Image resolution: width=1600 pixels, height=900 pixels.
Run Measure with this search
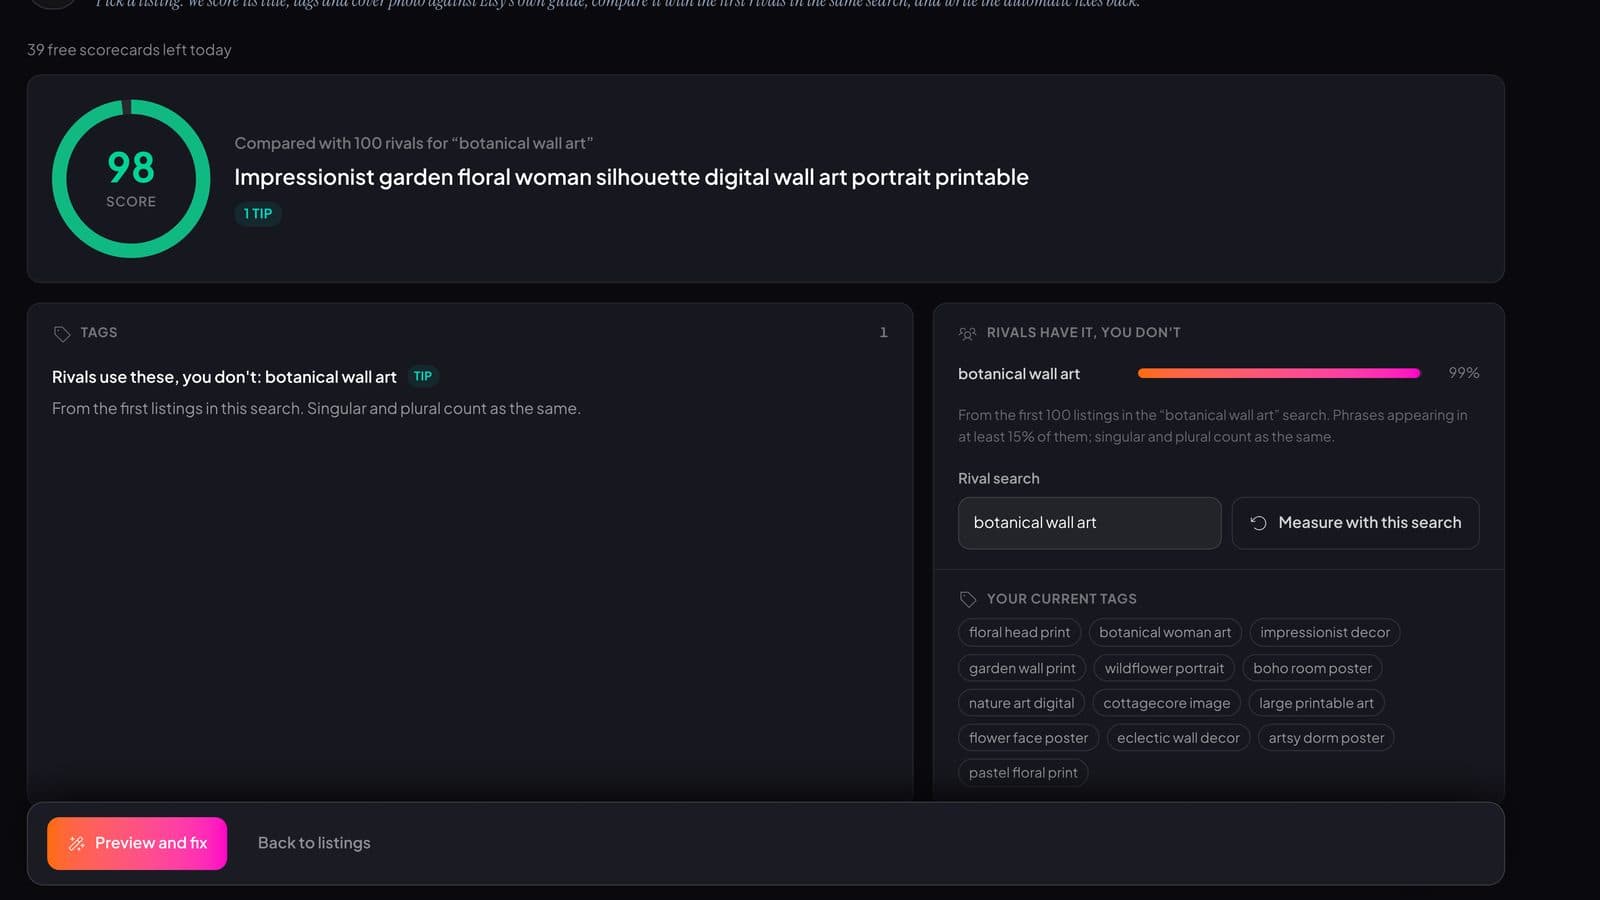pyautogui.click(x=1355, y=523)
